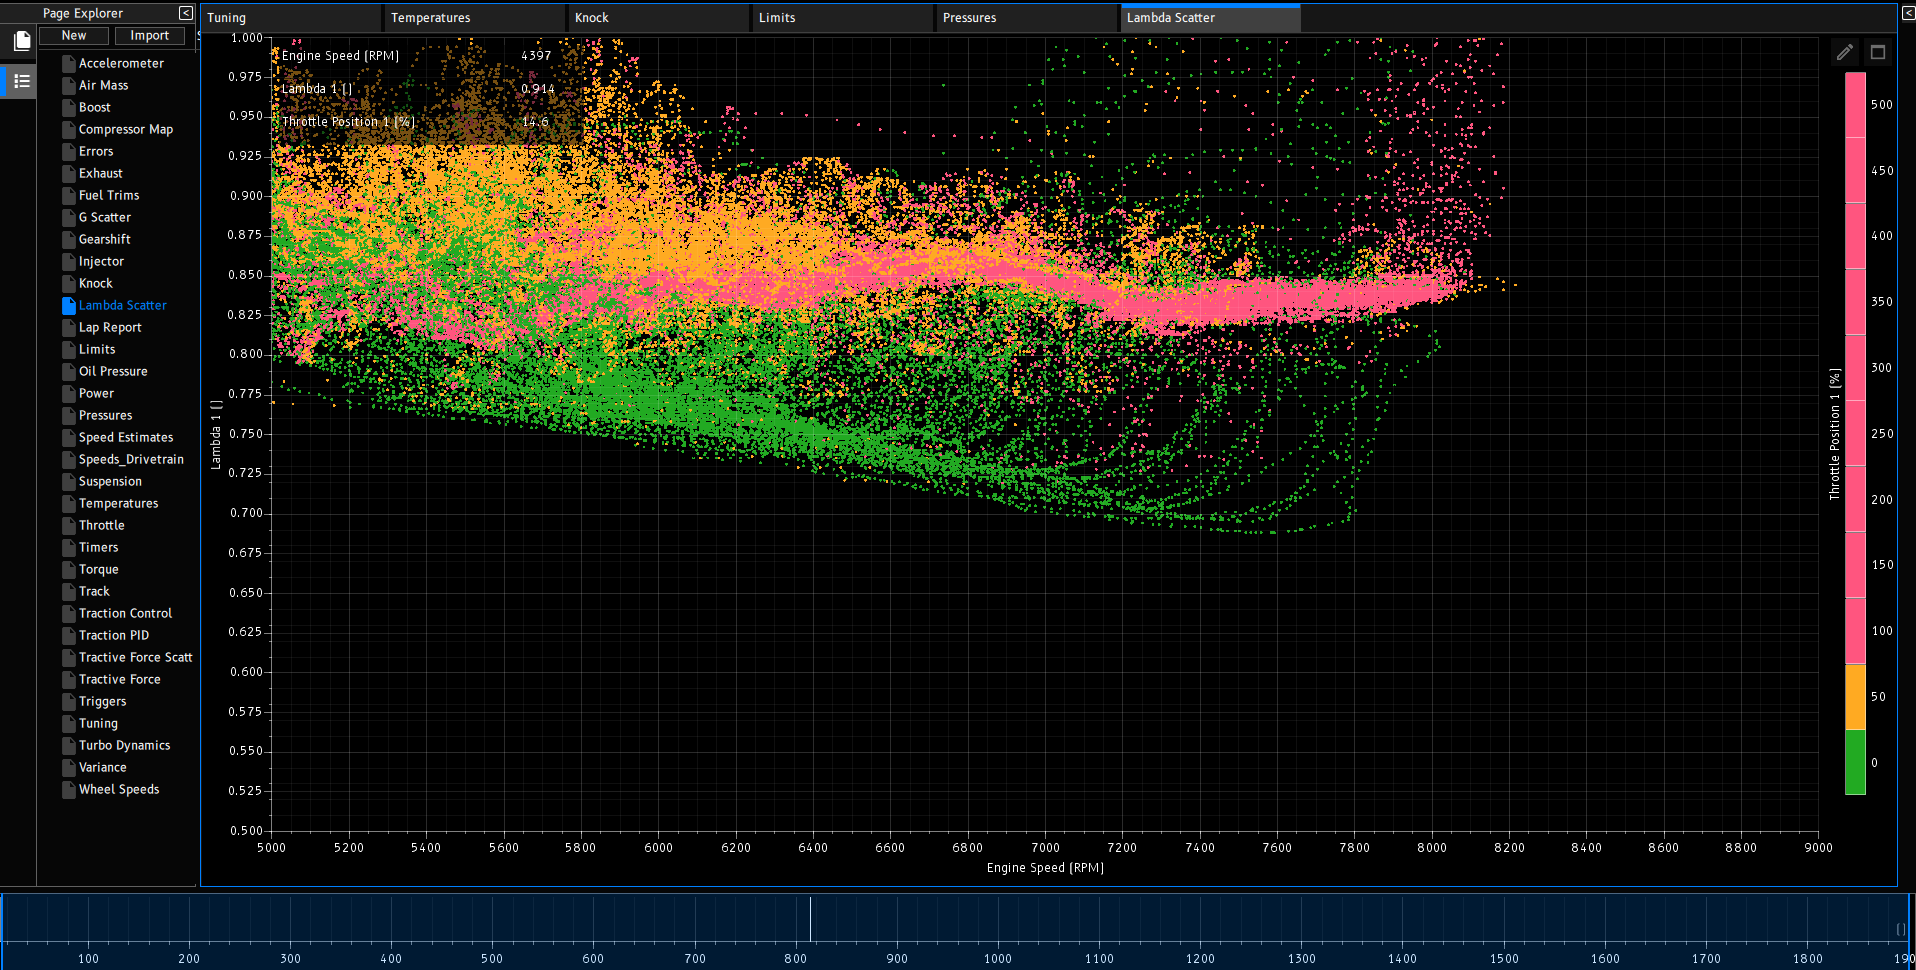1916x970 pixels.
Task: Click the pencil edit icon on chart
Action: pos(1845,52)
